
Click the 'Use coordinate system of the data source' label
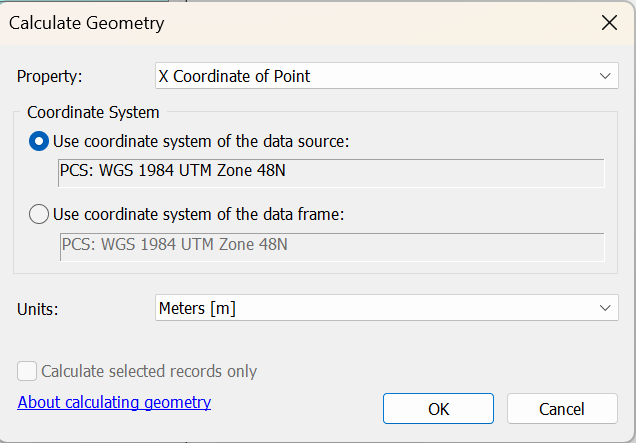[x=200, y=142]
